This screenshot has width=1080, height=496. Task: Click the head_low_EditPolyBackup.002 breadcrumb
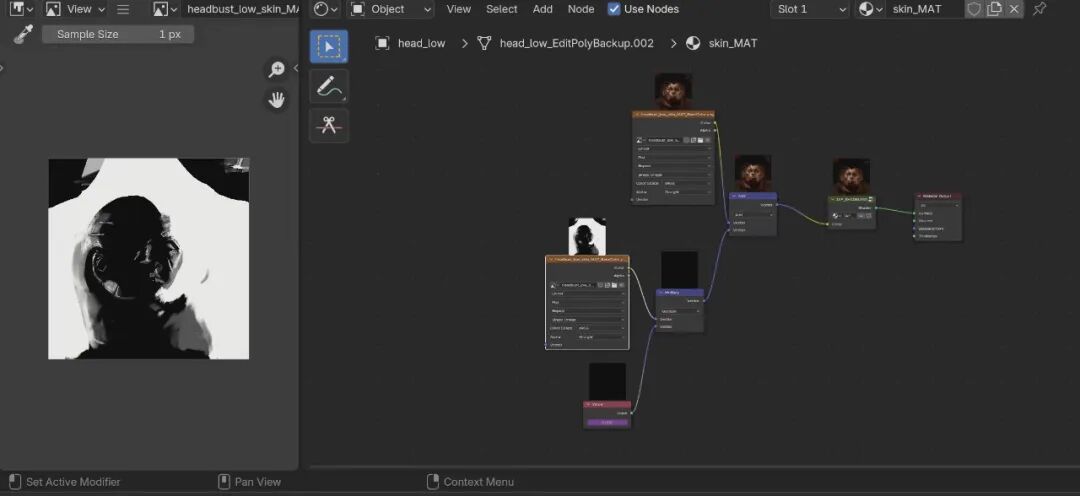(x=577, y=43)
